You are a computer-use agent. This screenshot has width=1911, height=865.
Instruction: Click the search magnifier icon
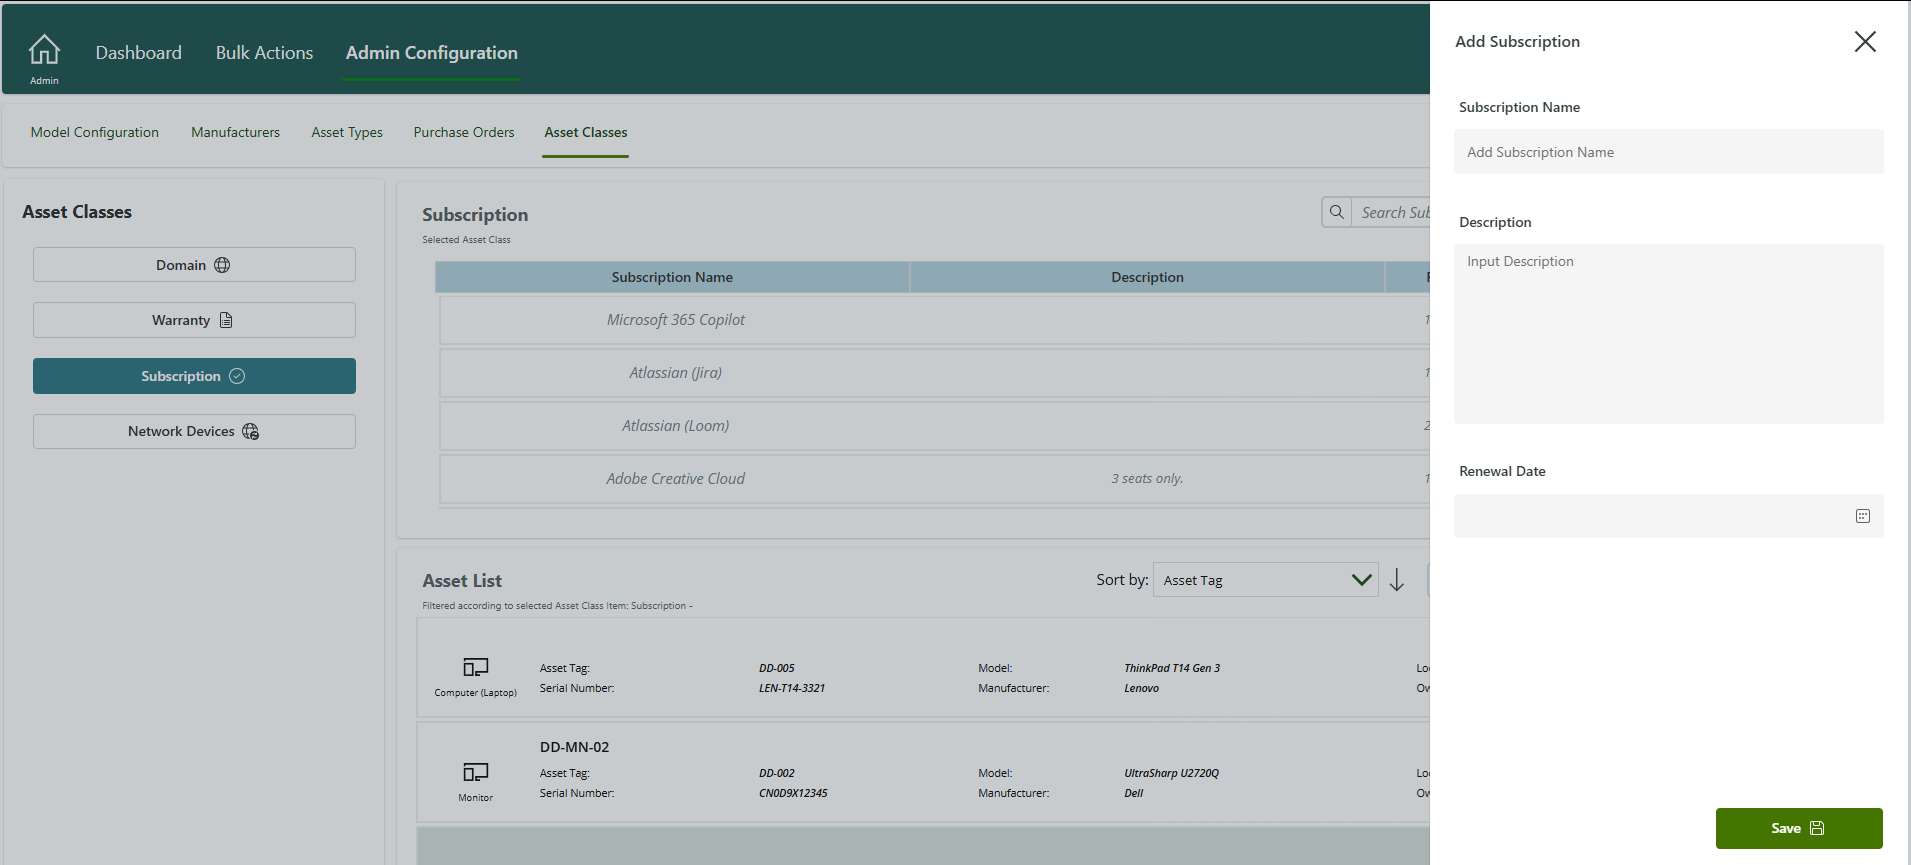click(1336, 212)
